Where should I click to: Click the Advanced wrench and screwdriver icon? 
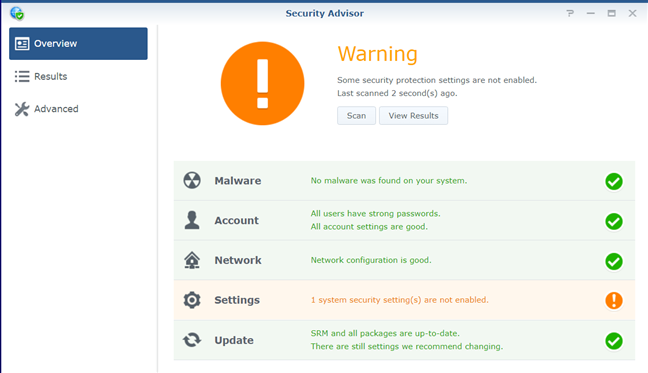pos(22,109)
